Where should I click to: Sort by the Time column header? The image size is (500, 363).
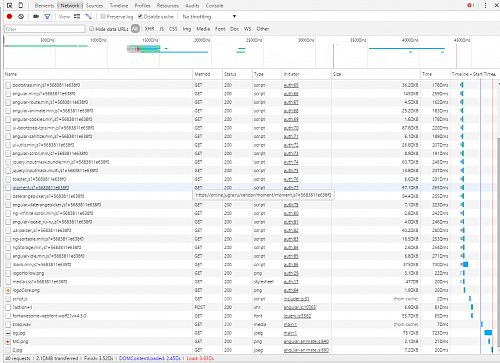[435, 74]
